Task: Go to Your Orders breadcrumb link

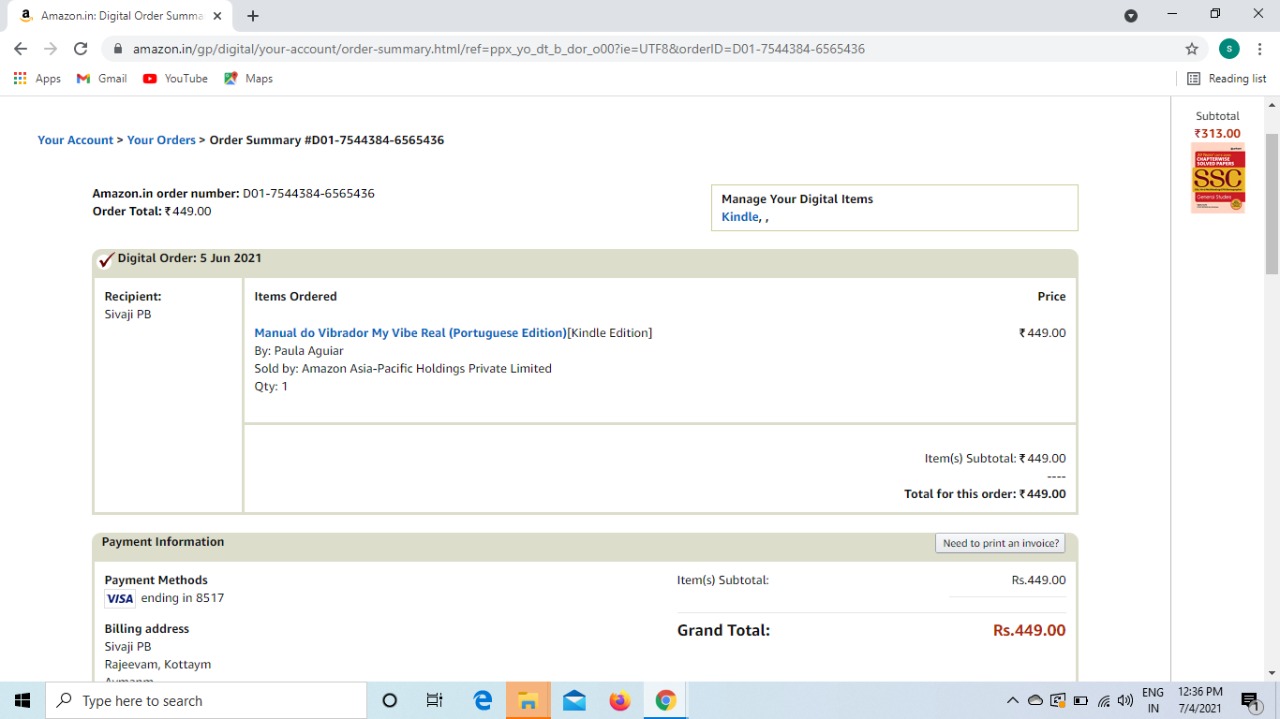Action: click(x=161, y=140)
